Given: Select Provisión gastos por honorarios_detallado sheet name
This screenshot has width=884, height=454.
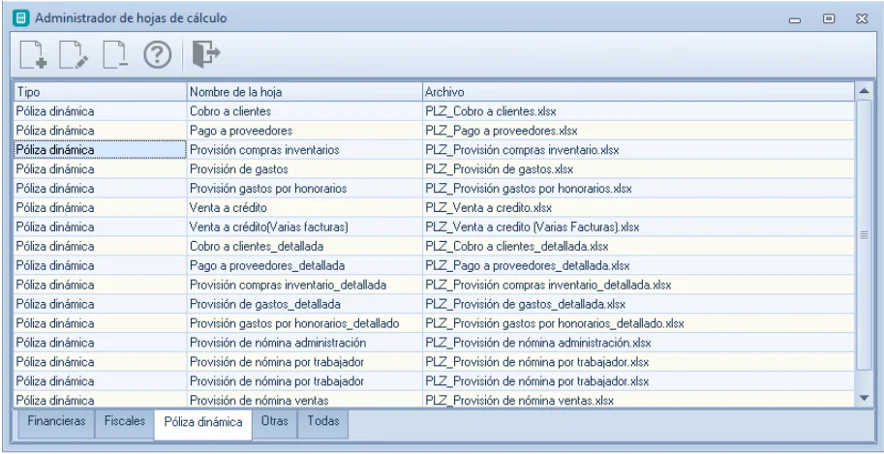Looking at the screenshot, I should (294, 323).
